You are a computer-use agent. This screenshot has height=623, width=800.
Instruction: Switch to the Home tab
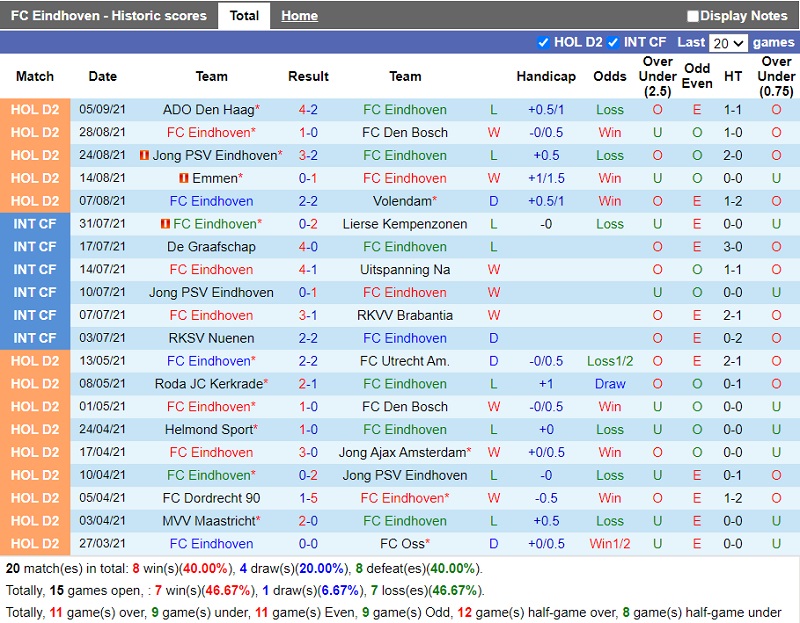click(x=299, y=16)
